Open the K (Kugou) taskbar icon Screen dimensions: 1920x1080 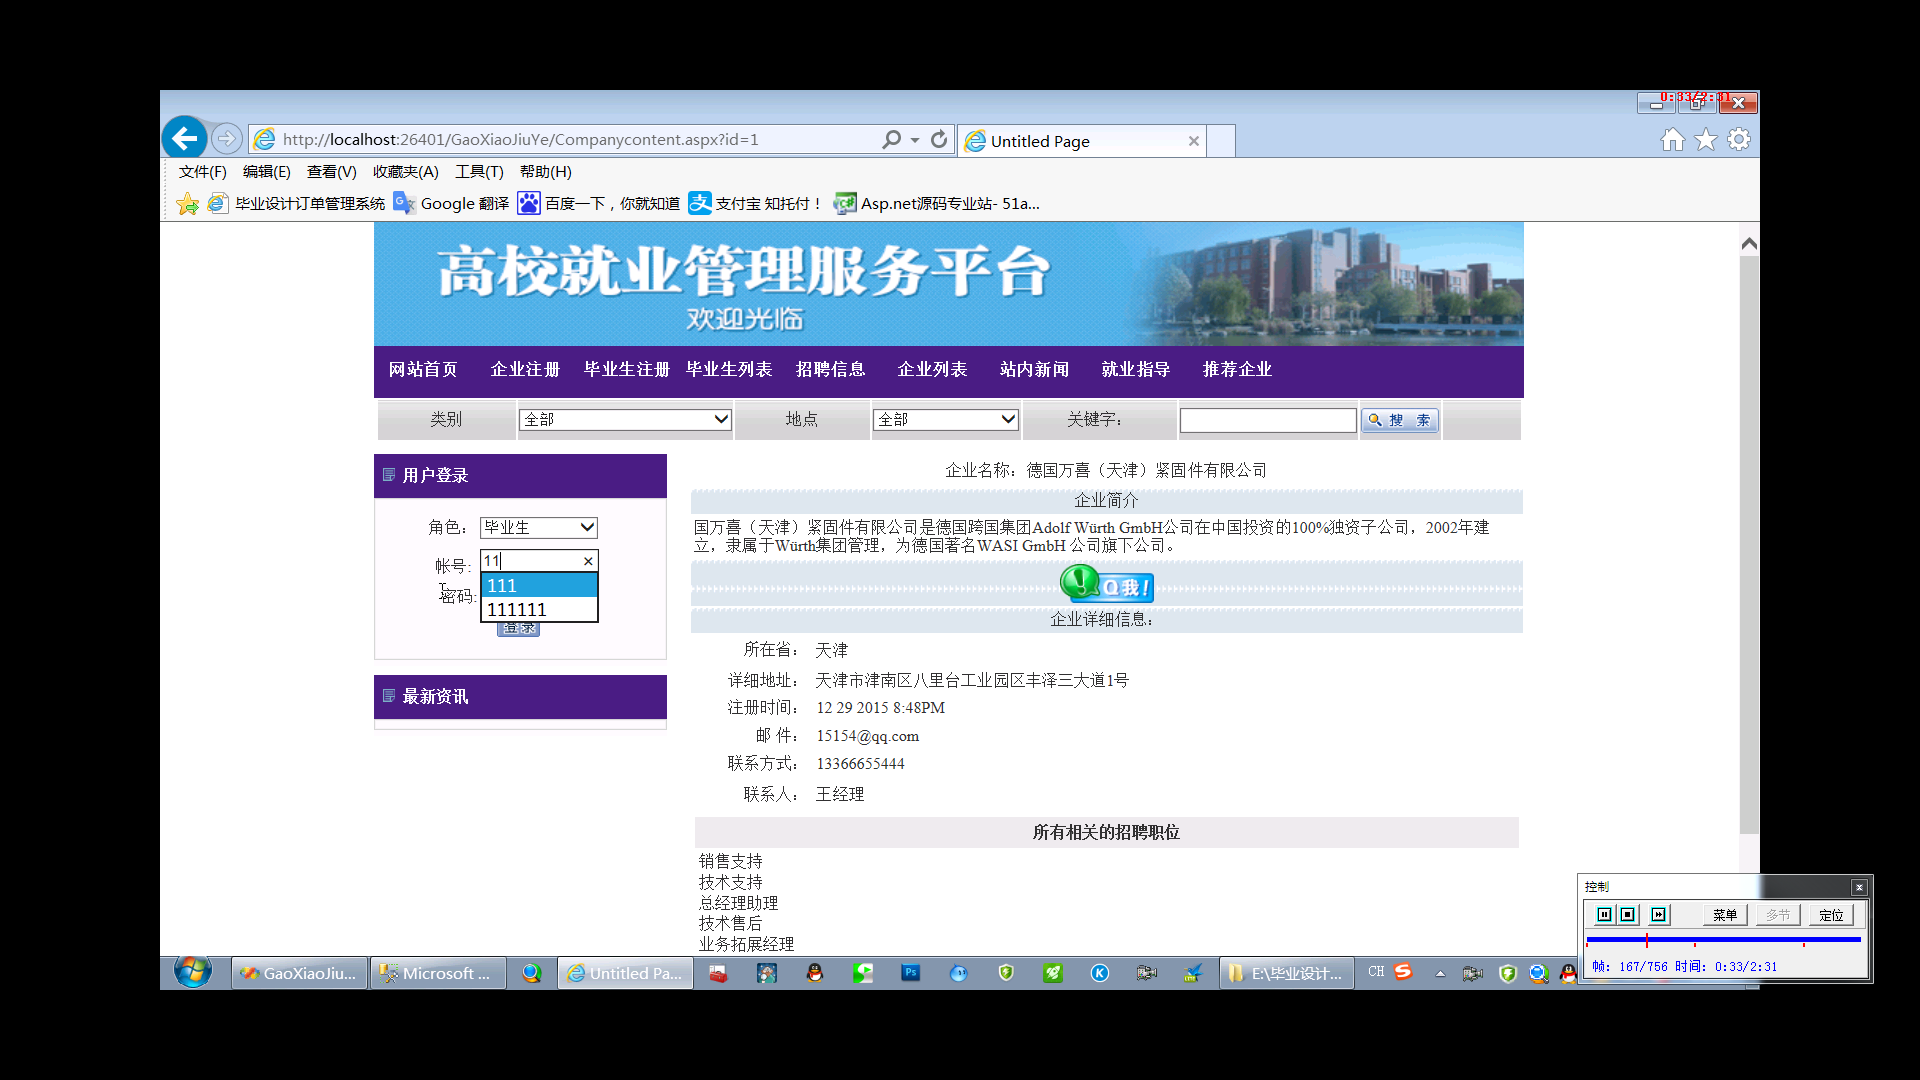1099,973
